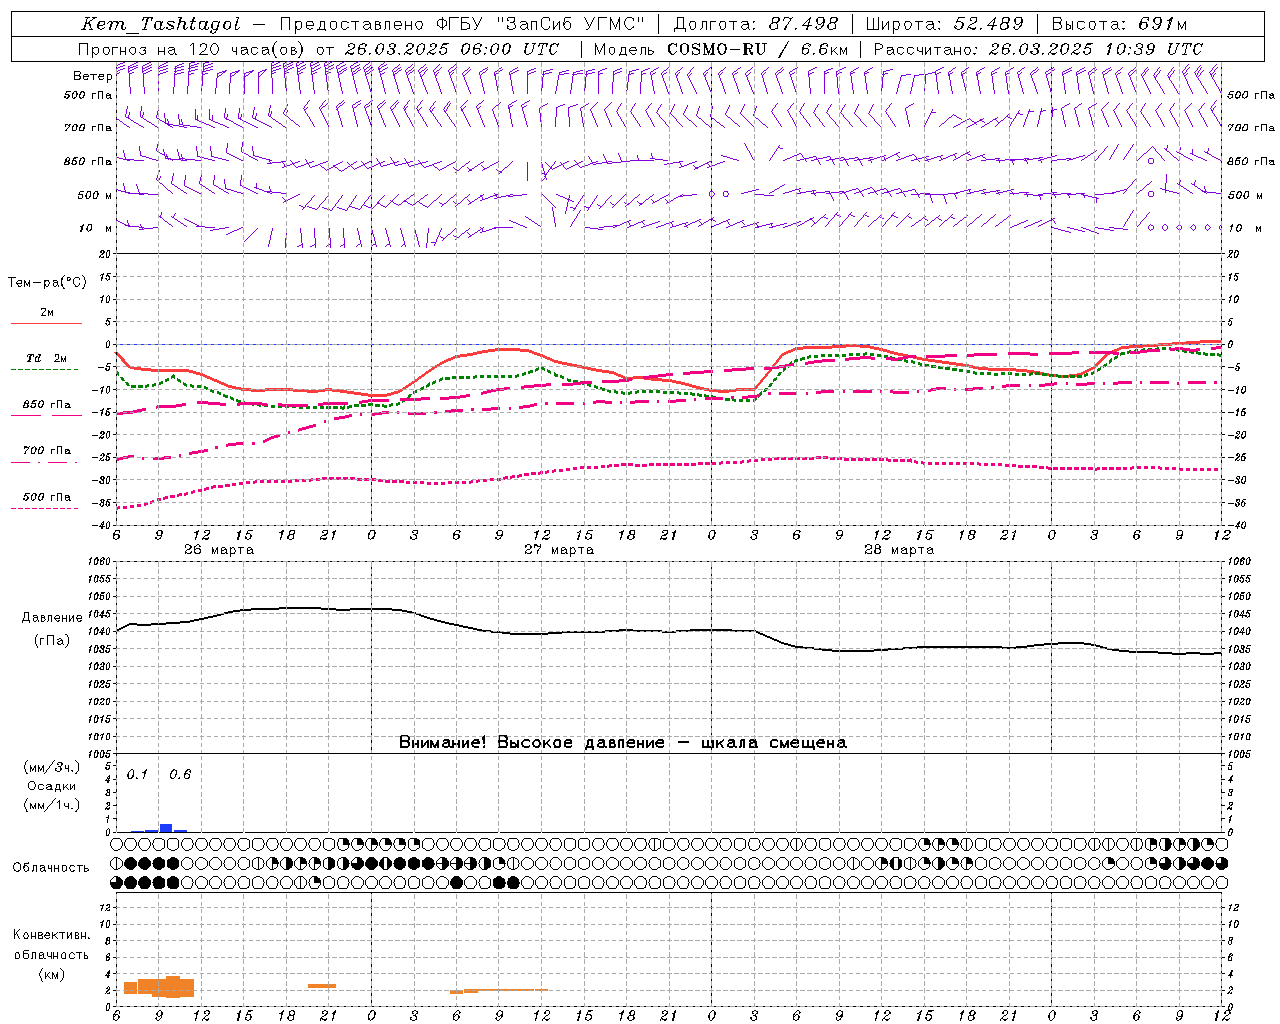Click the 'Осадки' precipitation label
Image resolution: width=1280 pixels, height=1024 pixels.
[x=52, y=786]
